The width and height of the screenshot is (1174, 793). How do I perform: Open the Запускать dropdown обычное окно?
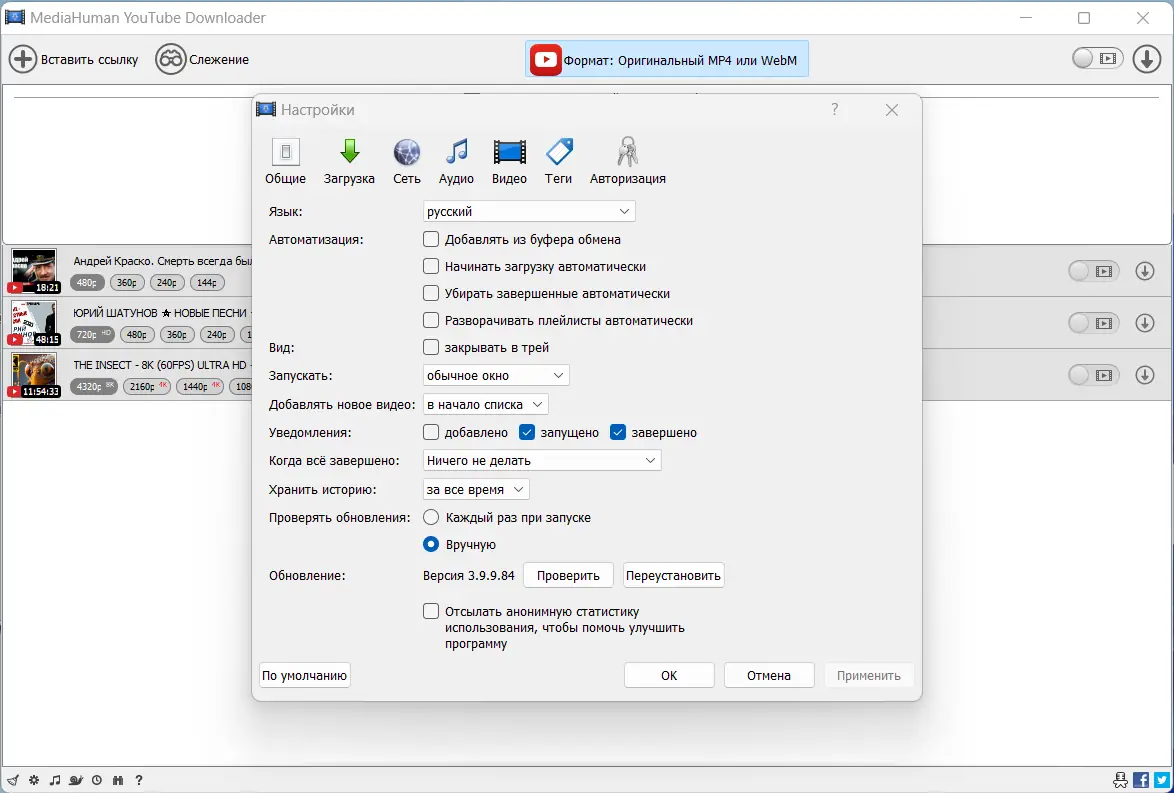(x=496, y=375)
